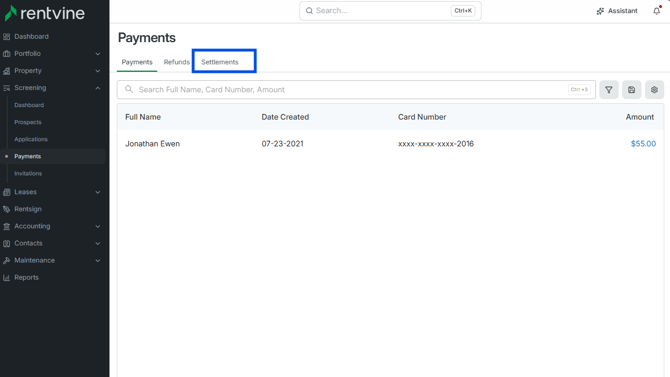Click the Ctrl+K shortcut badge
The height and width of the screenshot is (377, 670).
pos(463,11)
